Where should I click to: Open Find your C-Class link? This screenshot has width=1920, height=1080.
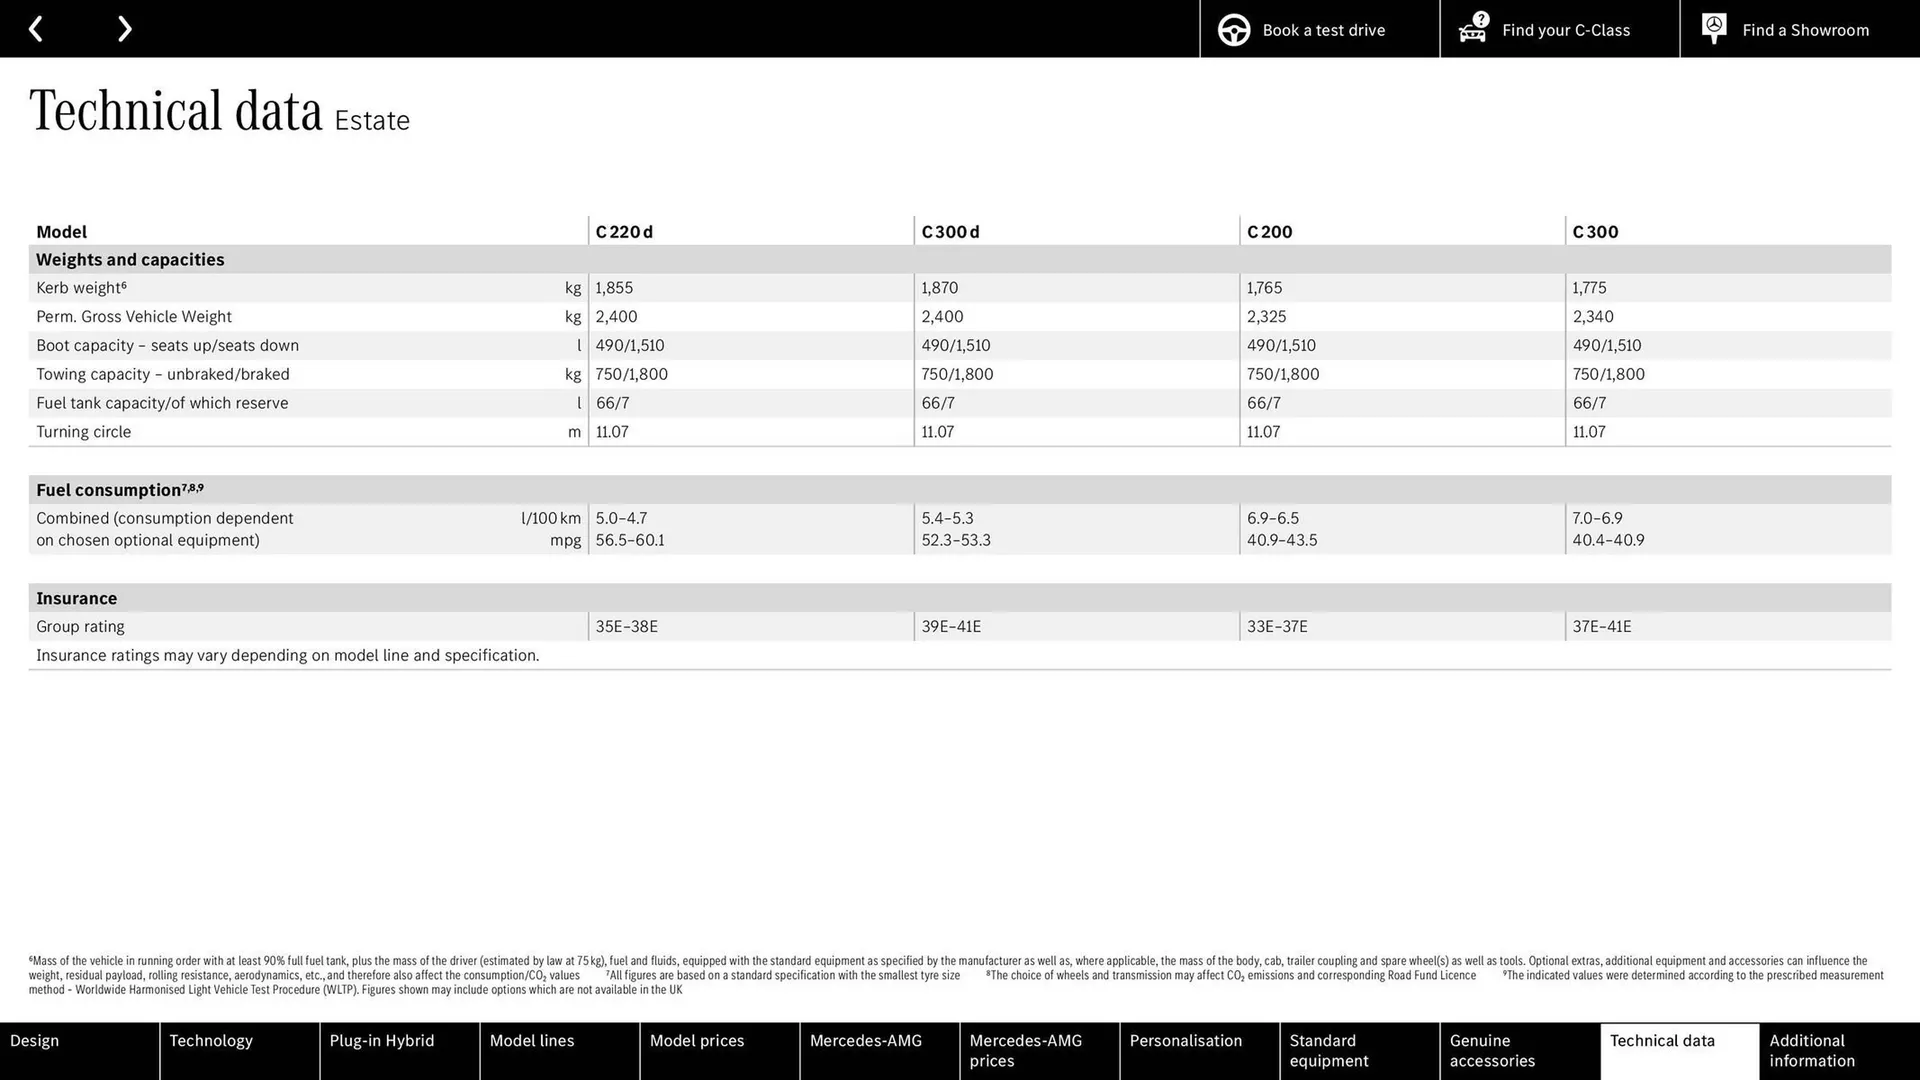coord(1565,30)
